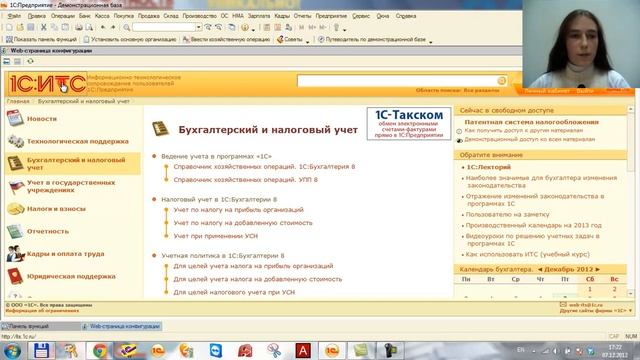The height and width of the screenshot is (360, 640).
Task: Click the scissors snipping tool taskbar icon
Action: click(x=274, y=351)
